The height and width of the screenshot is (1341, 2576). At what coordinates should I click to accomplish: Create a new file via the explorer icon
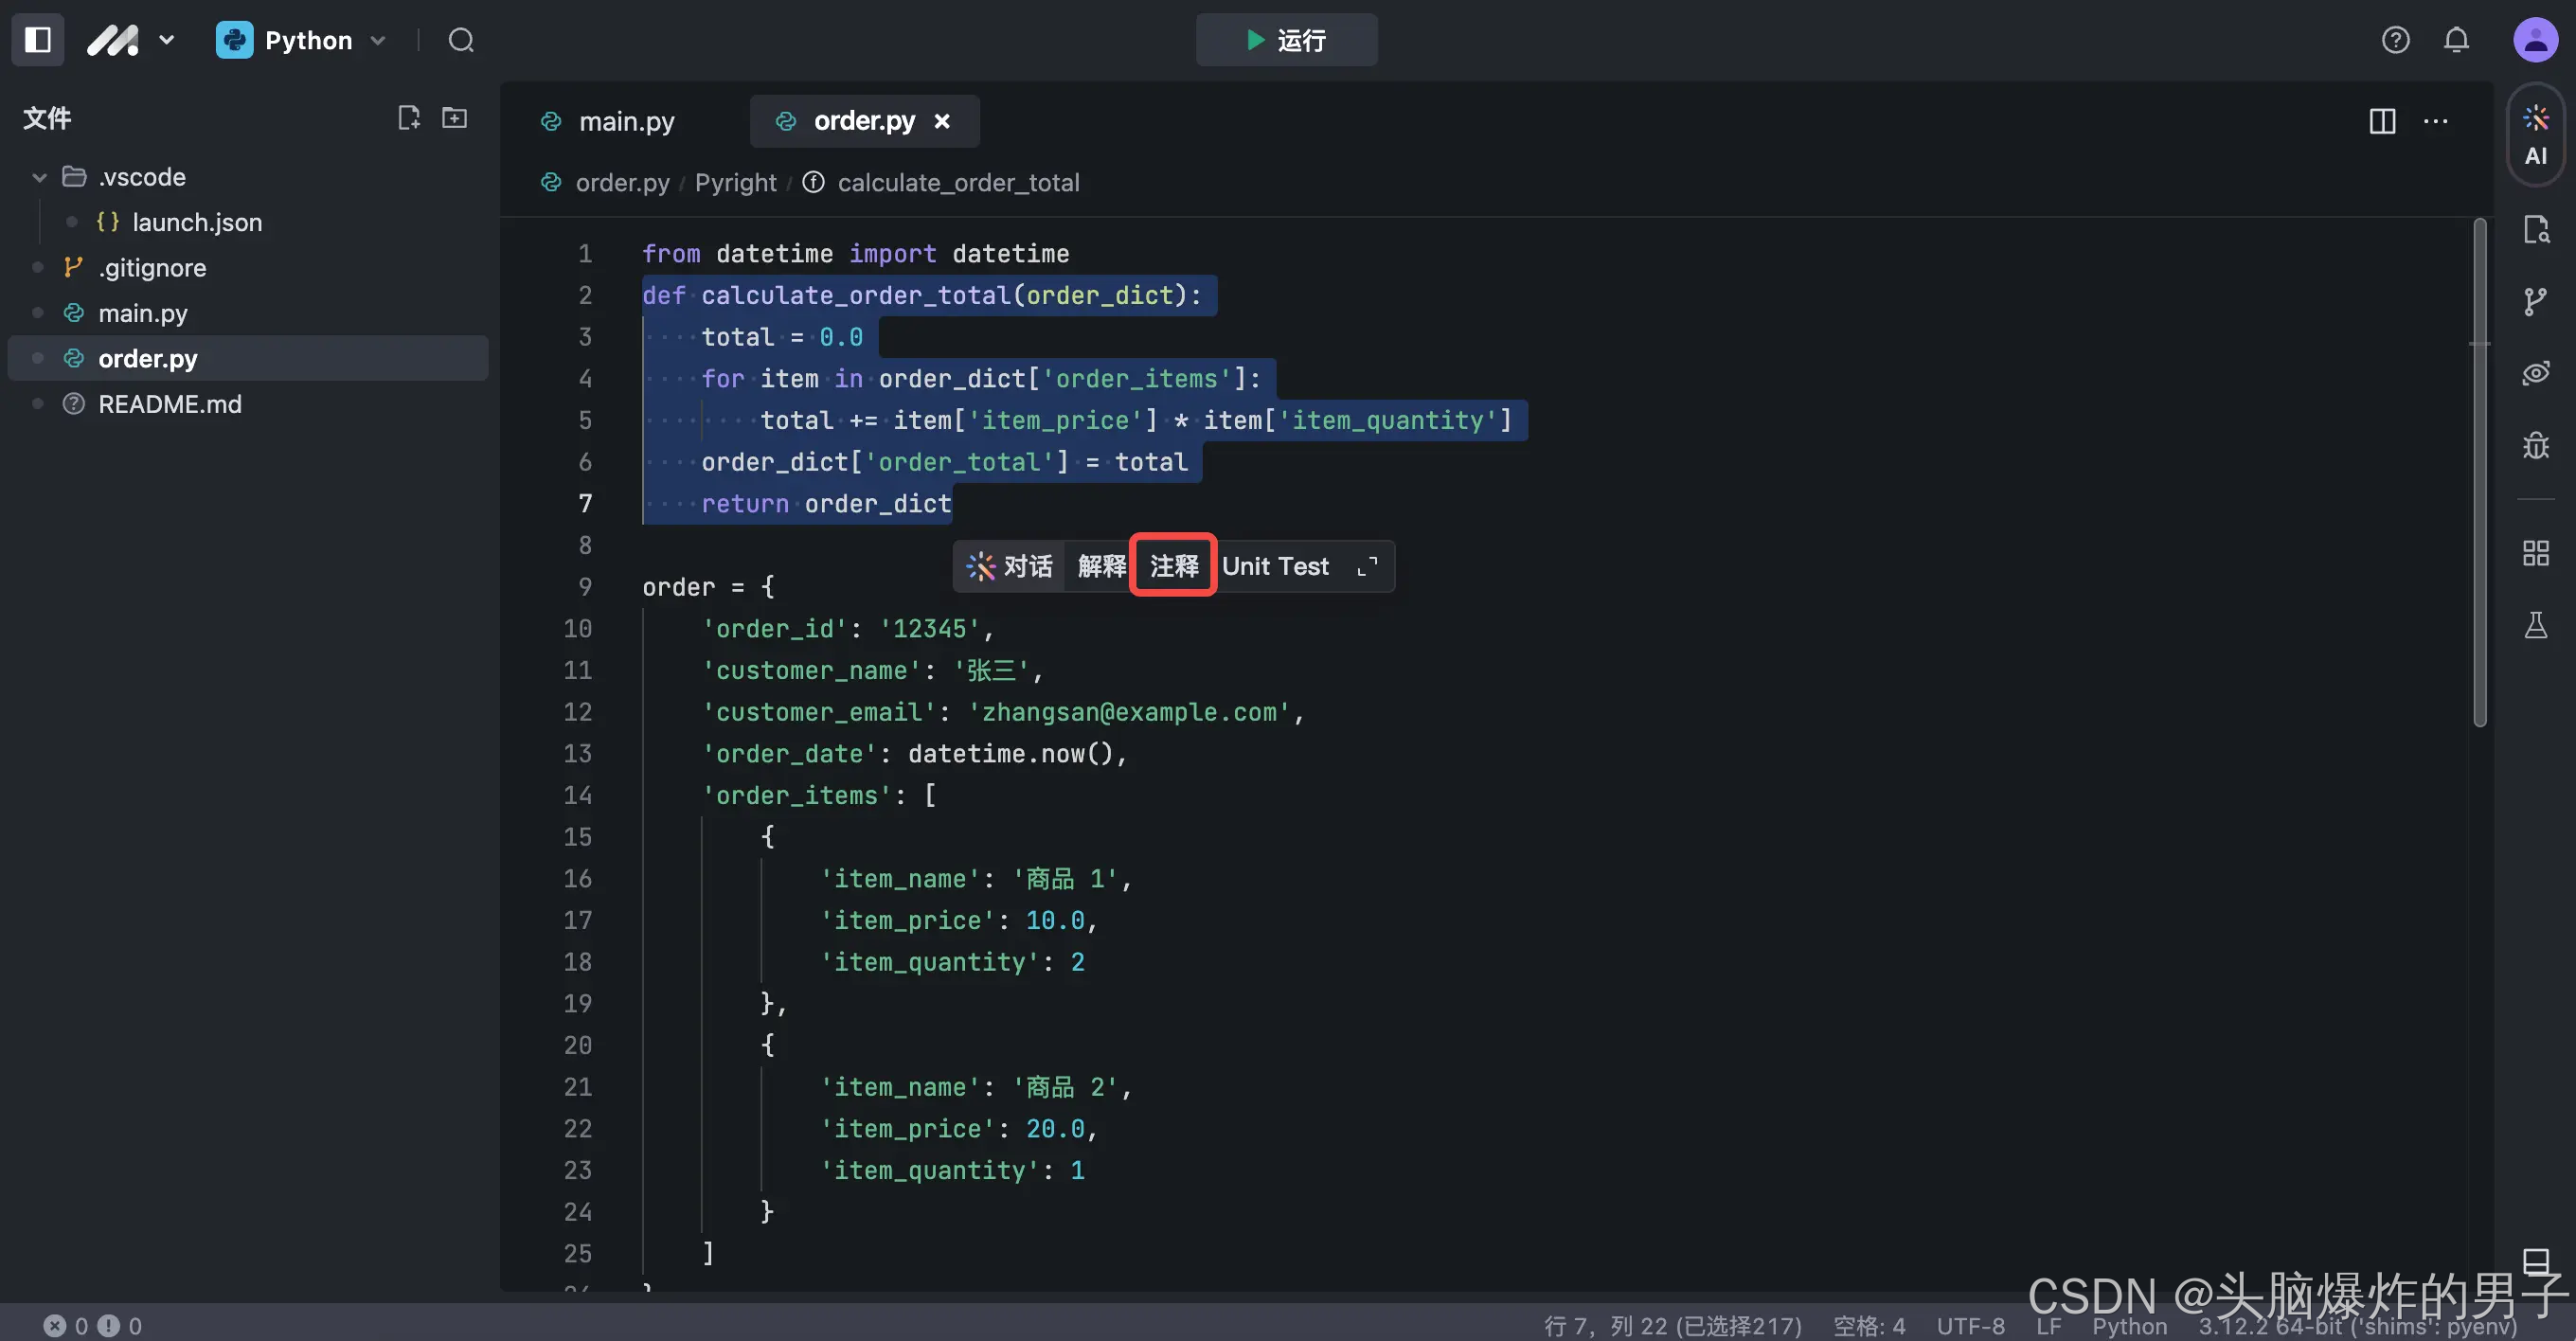click(x=409, y=117)
